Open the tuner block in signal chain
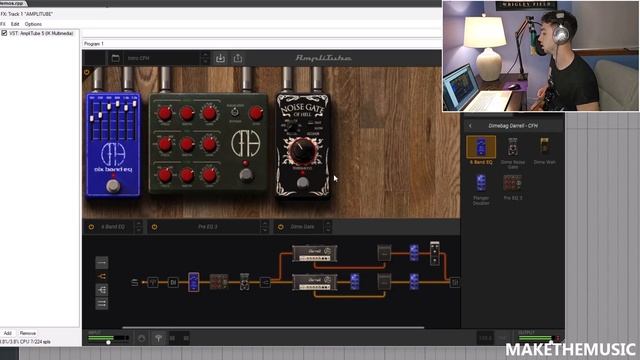This screenshot has width=640, height=360. coord(153,282)
